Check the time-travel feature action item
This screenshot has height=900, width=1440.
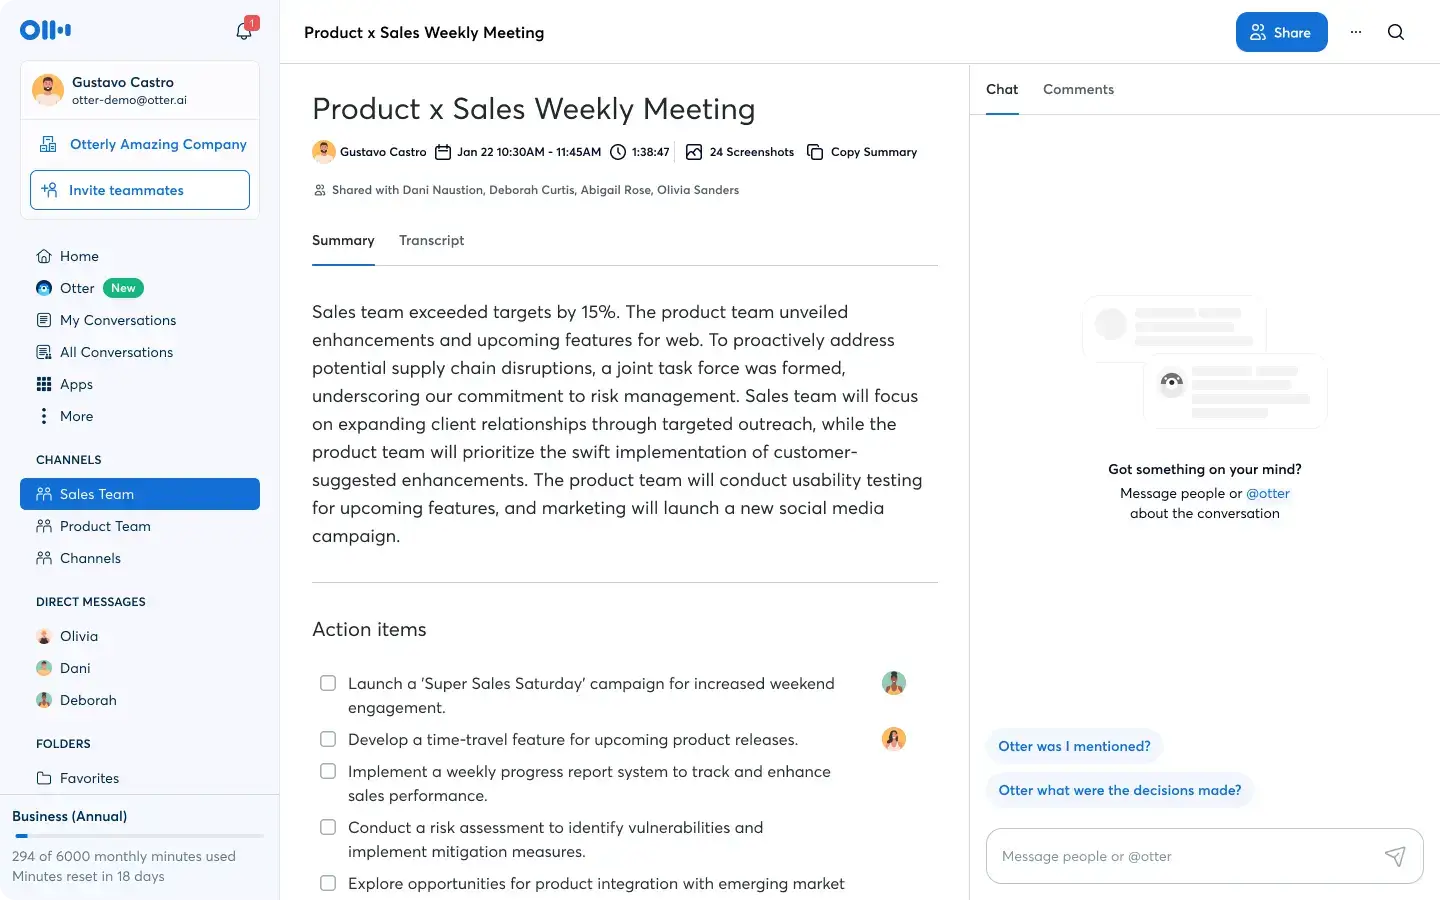pos(328,739)
